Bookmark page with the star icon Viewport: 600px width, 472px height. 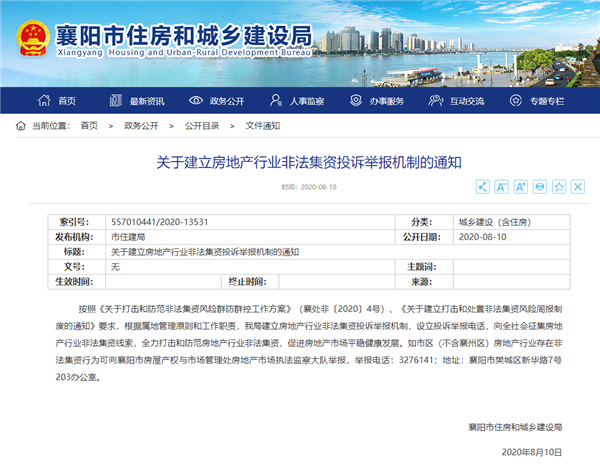point(559,187)
